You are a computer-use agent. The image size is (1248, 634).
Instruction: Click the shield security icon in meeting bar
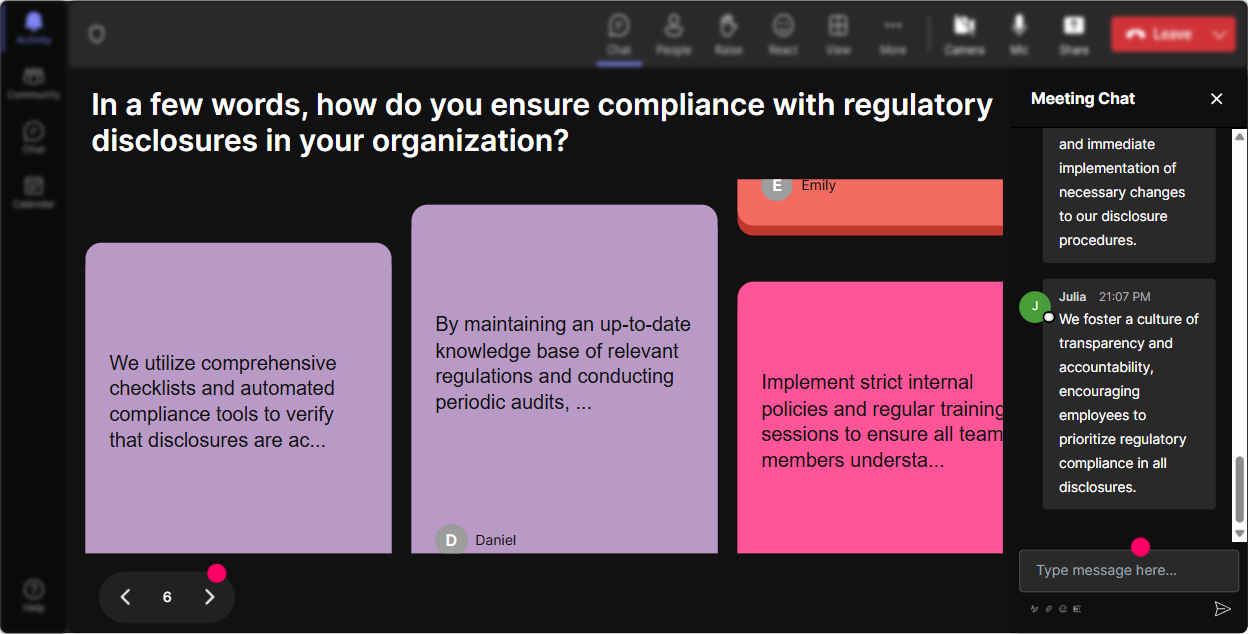pyautogui.click(x=96, y=34)
